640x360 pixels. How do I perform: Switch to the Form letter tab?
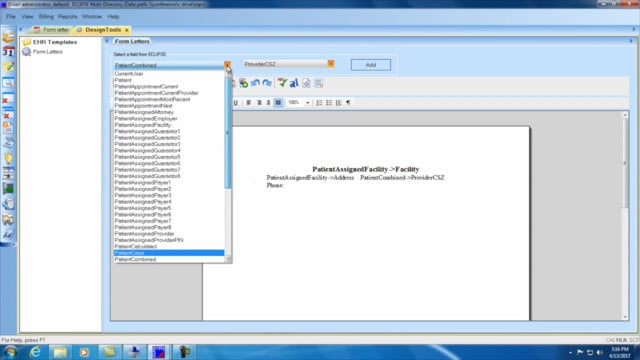click(52, 30)
